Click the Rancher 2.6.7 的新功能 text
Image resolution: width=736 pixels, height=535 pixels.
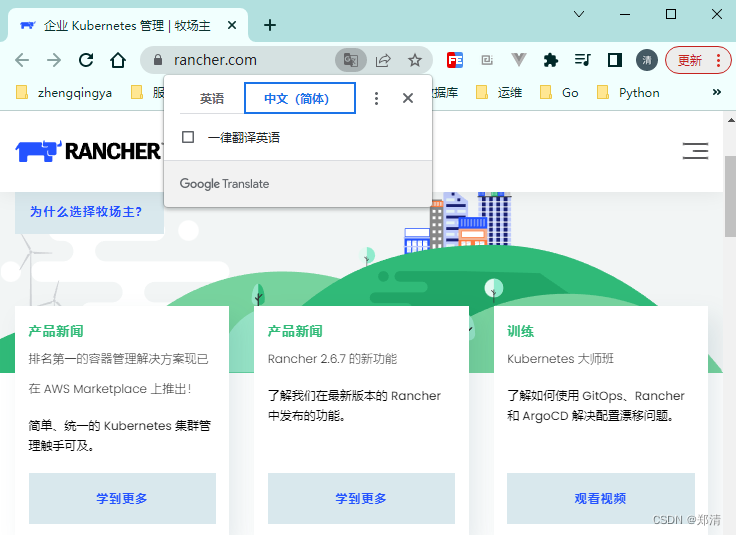[332, 359]
